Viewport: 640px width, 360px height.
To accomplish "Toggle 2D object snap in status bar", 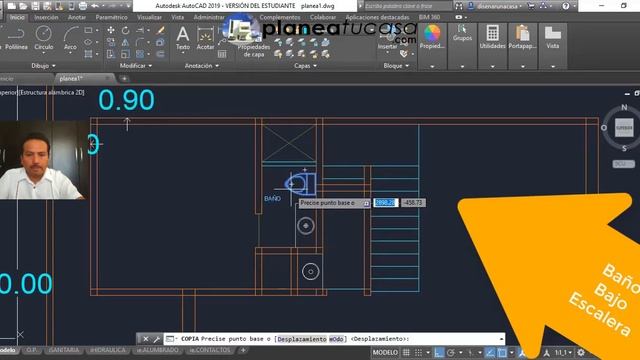I will tap(502, 353).
